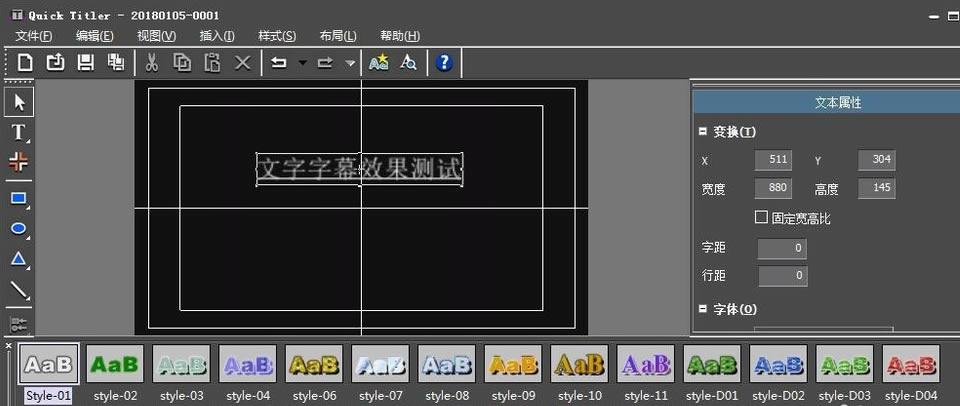The image size is (960, 406).
Task: Enable the 固定宽高比 checkbox
Action: [761, 218]
